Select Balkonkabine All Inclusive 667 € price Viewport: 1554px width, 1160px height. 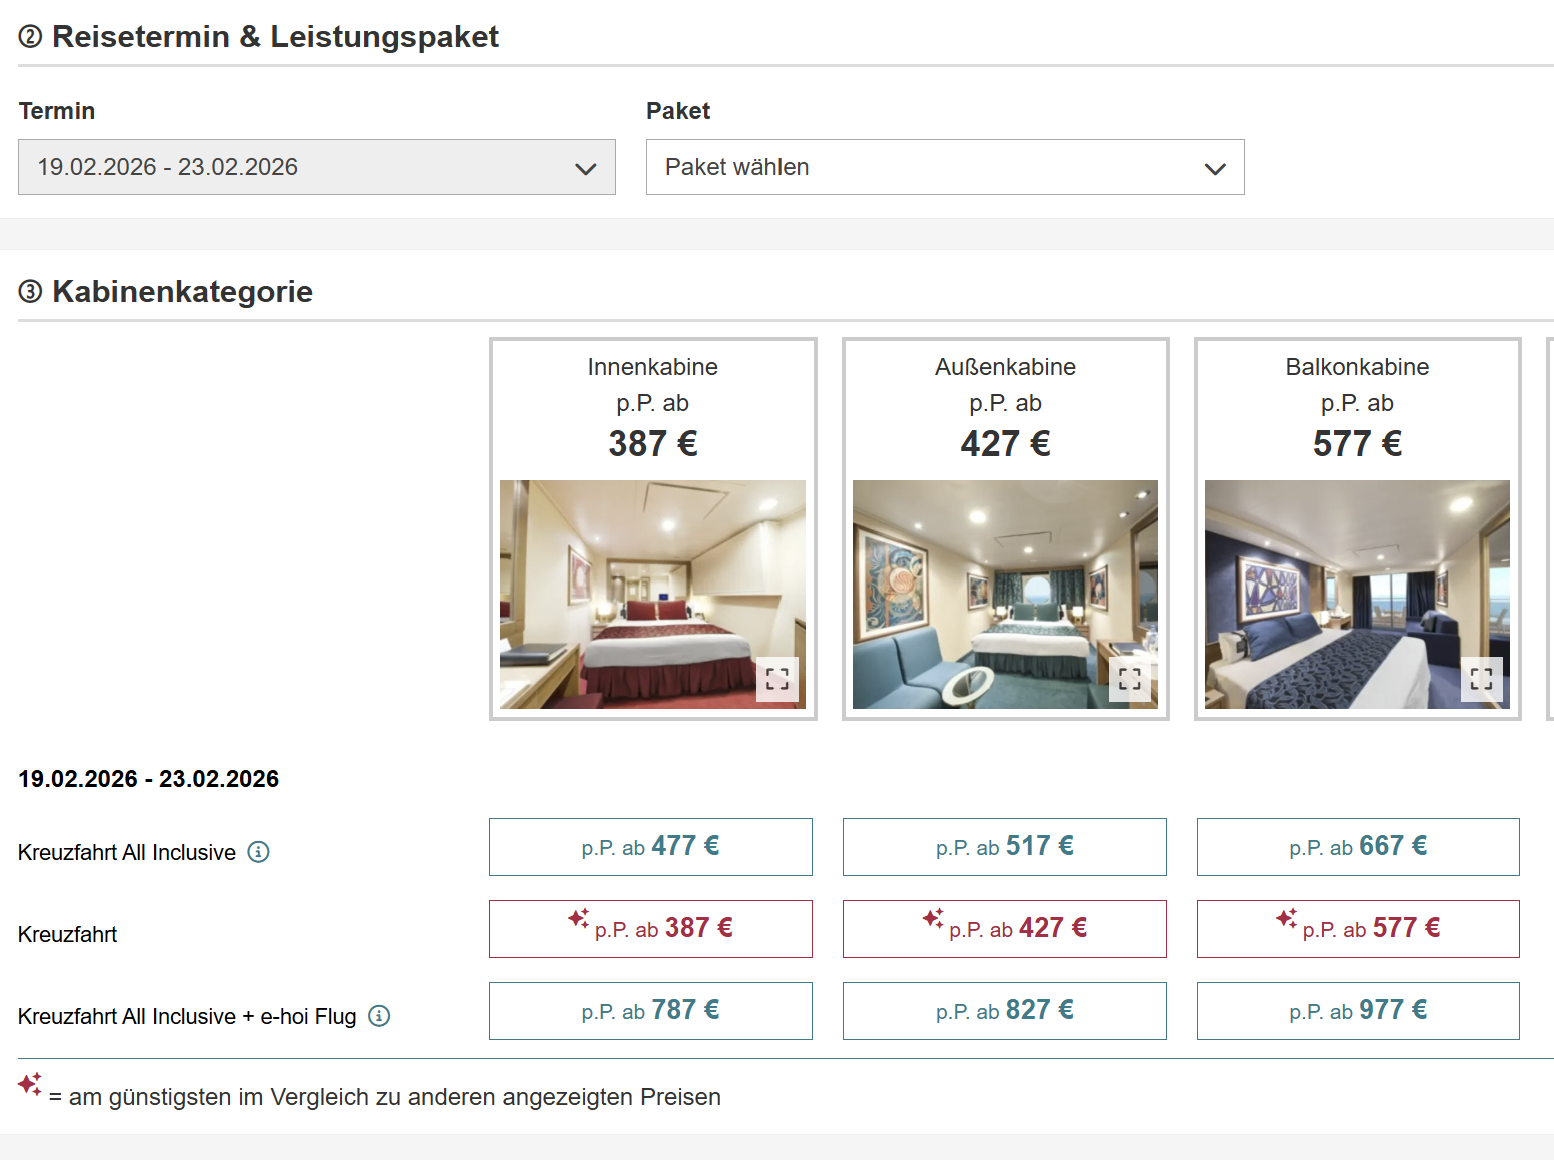click(1358, 847)
